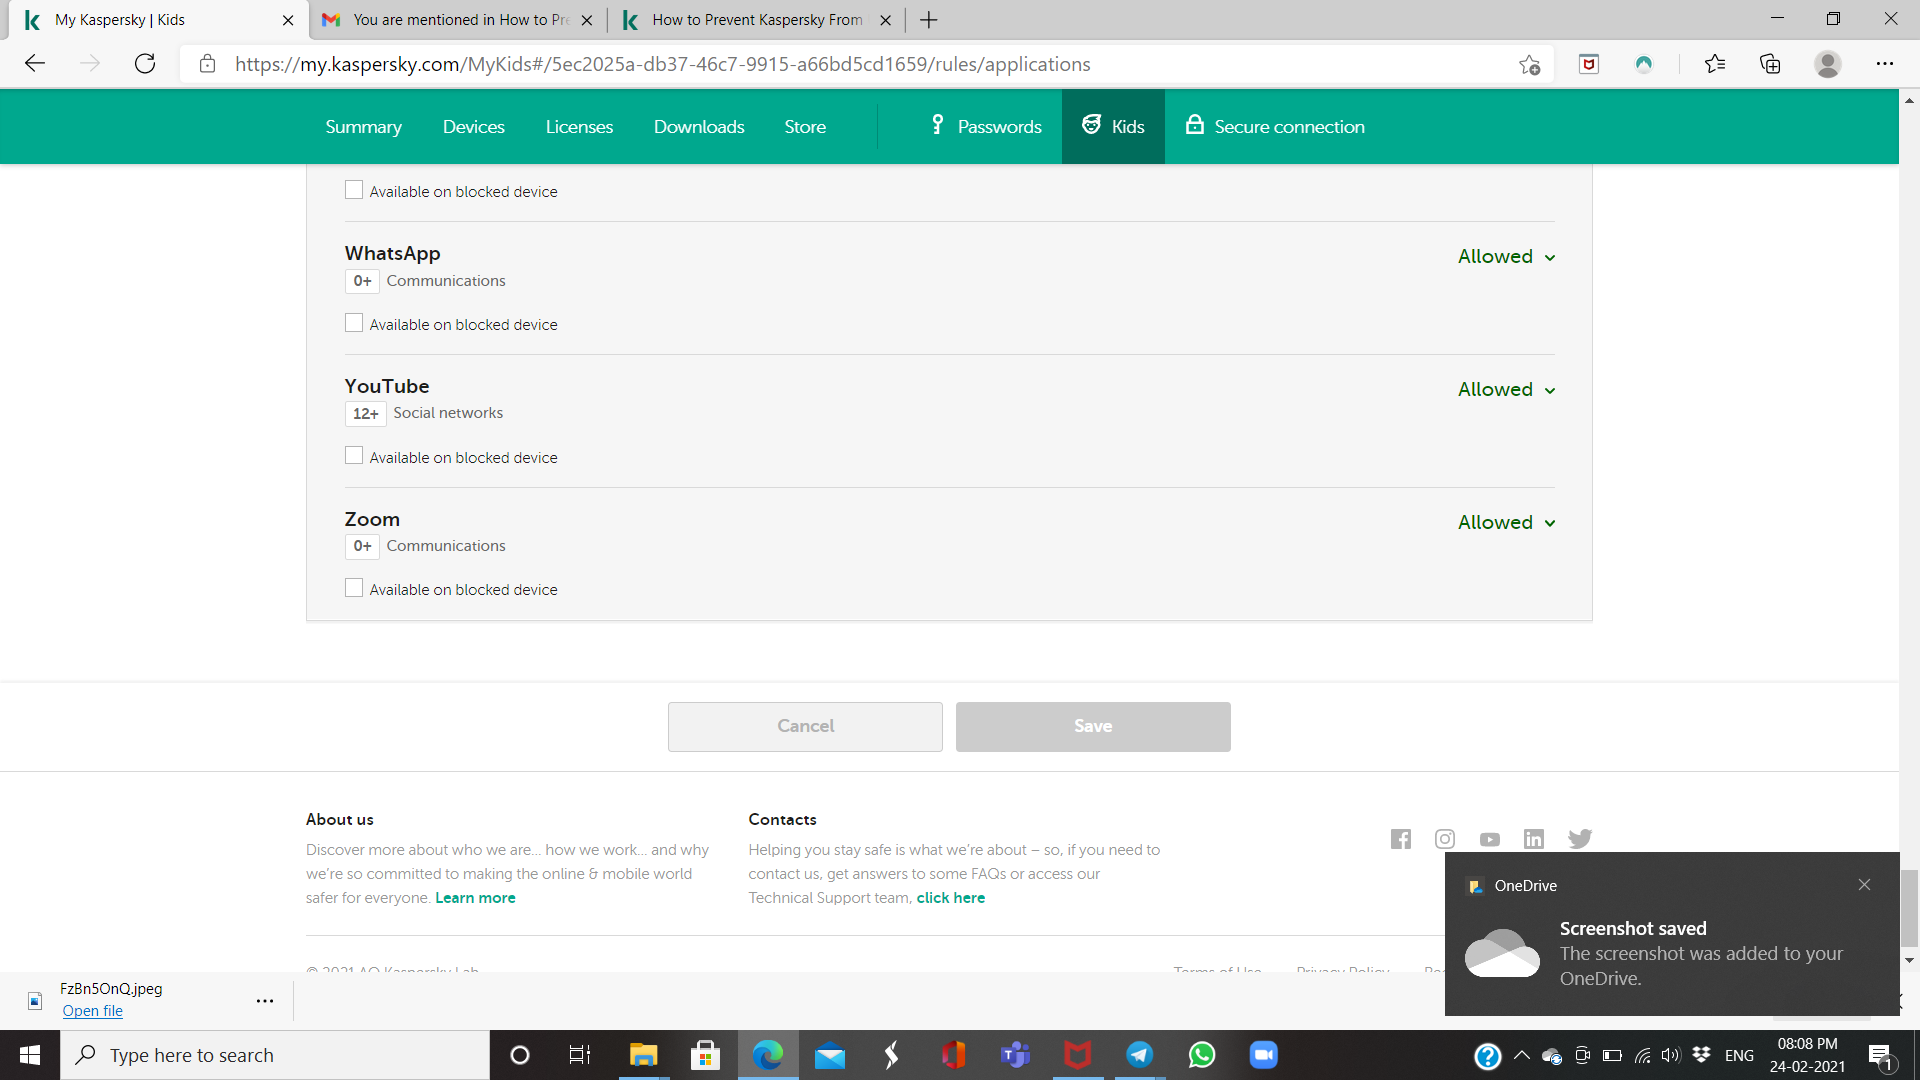Open Kaspersky LinkedIn icon in footer
This screenshot has width=1920, height=1080.
[1534, 839]
